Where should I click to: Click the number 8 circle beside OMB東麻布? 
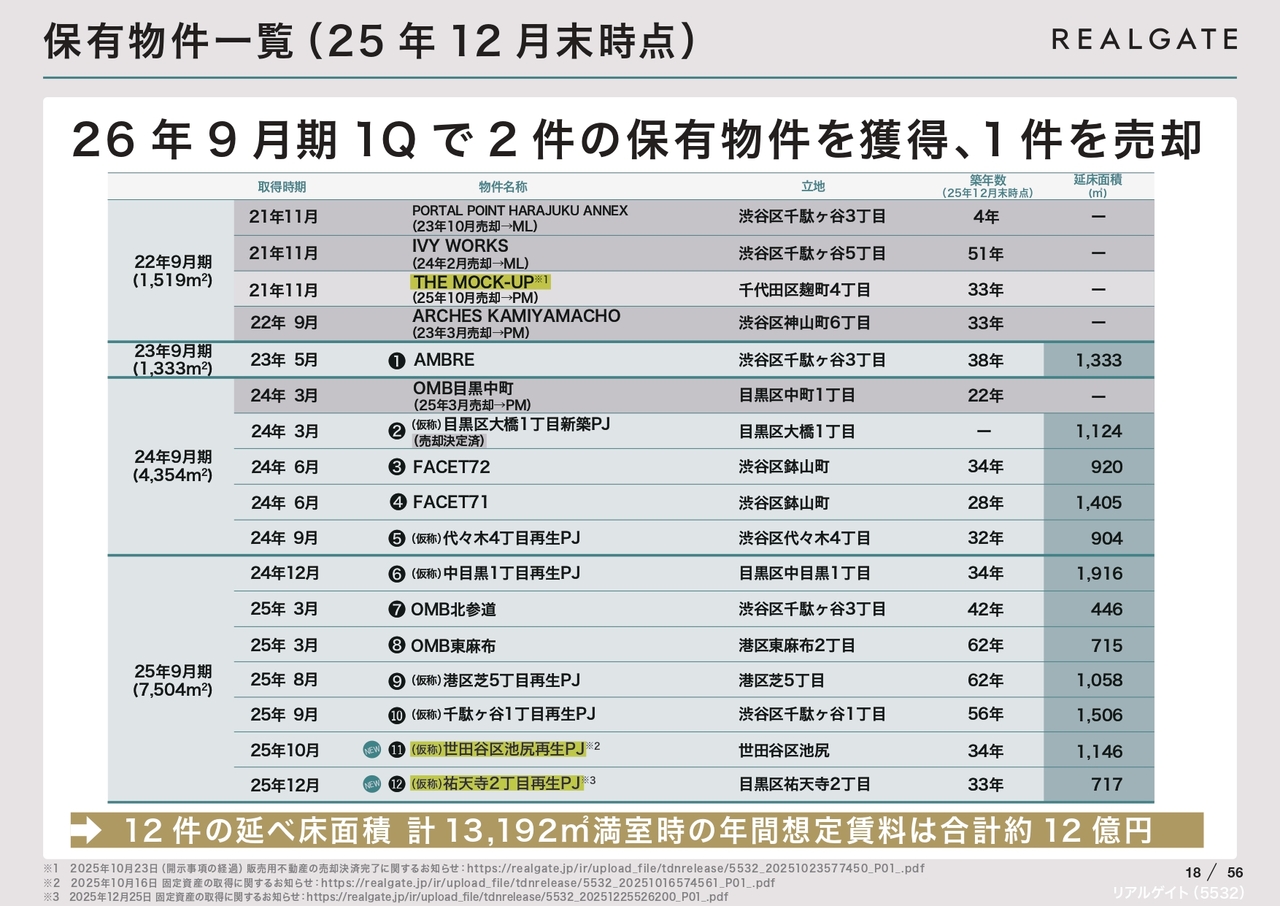pos(396,645)
